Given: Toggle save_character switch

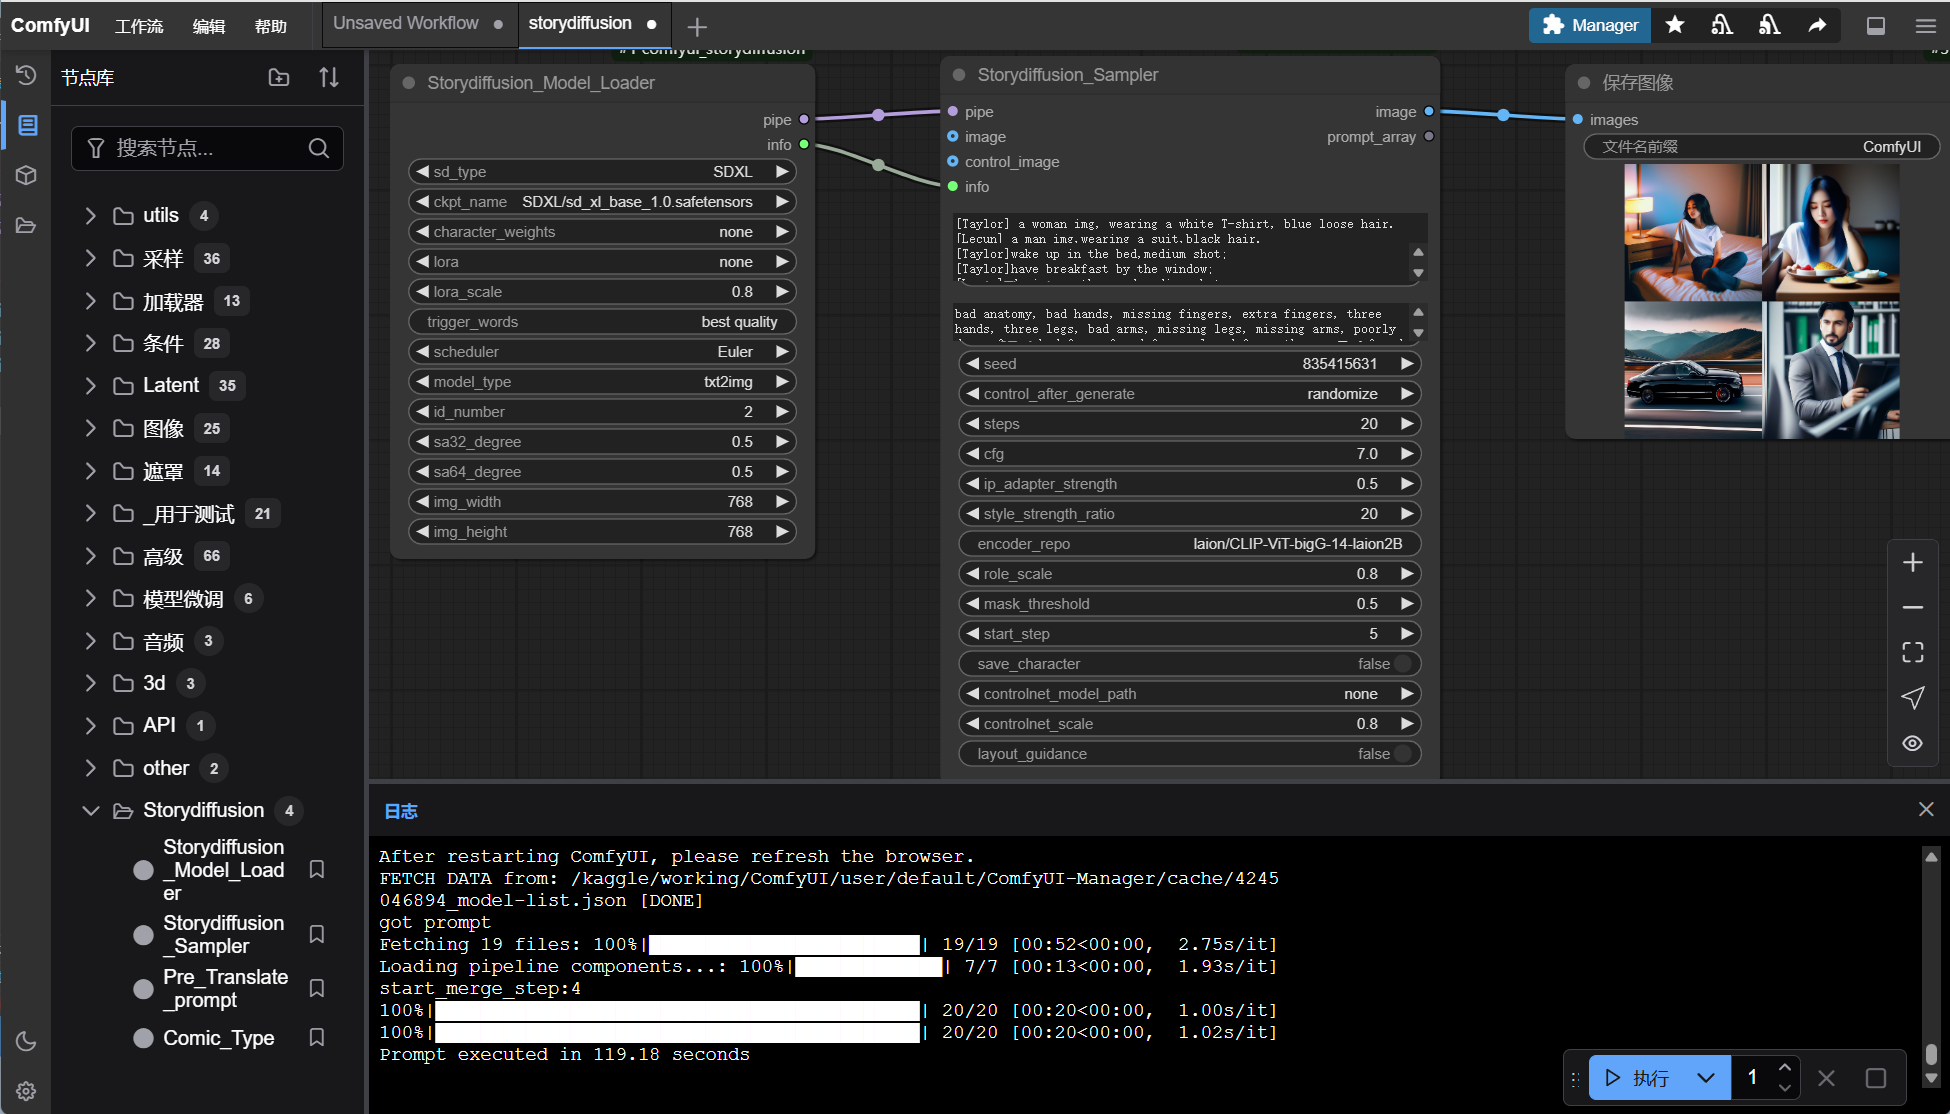Looking at the screenshot, I should 1402,664.
